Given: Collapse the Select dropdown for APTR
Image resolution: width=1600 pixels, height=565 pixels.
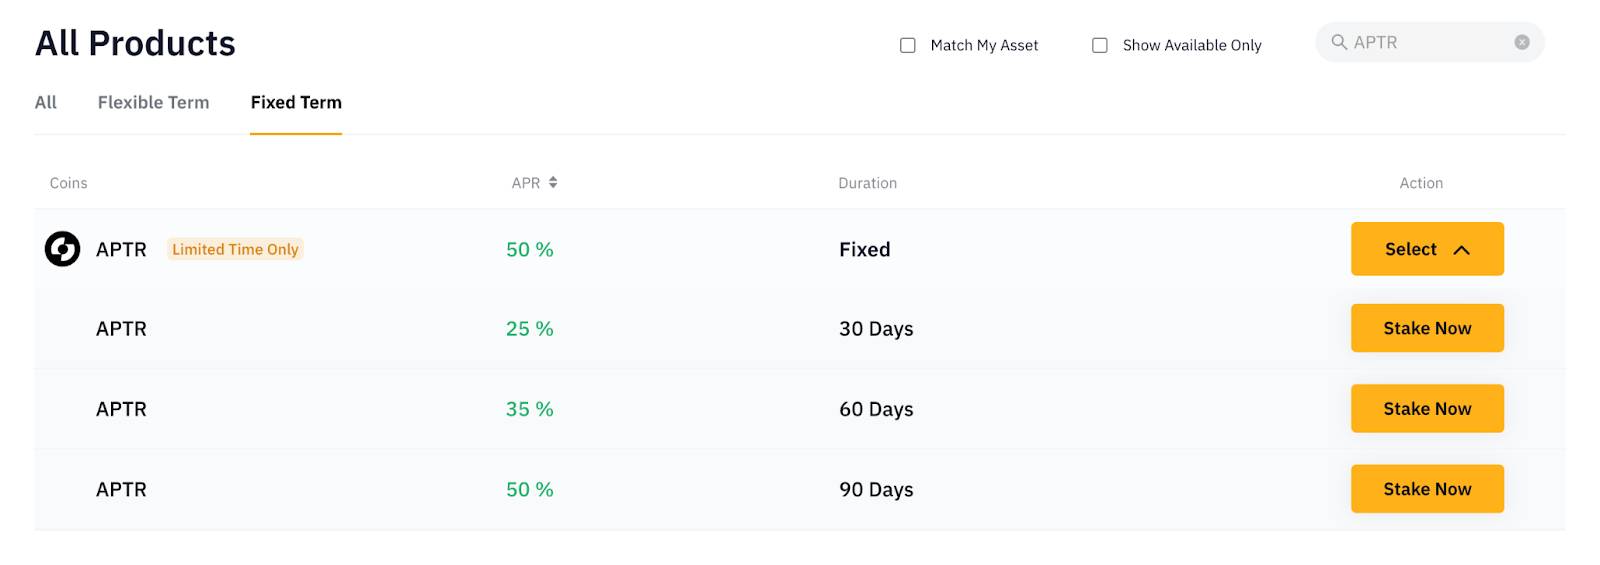Looking at the screenshot, I should (x=1427, y=249).
